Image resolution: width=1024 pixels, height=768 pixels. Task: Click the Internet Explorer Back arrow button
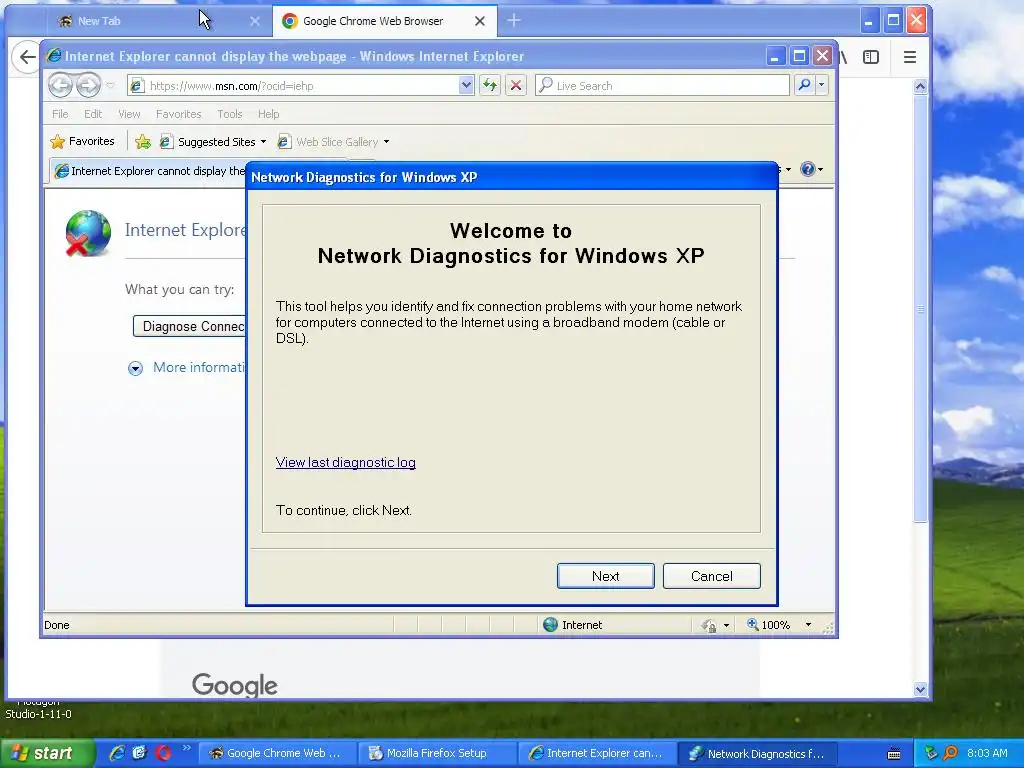click(x=61, y=85)
